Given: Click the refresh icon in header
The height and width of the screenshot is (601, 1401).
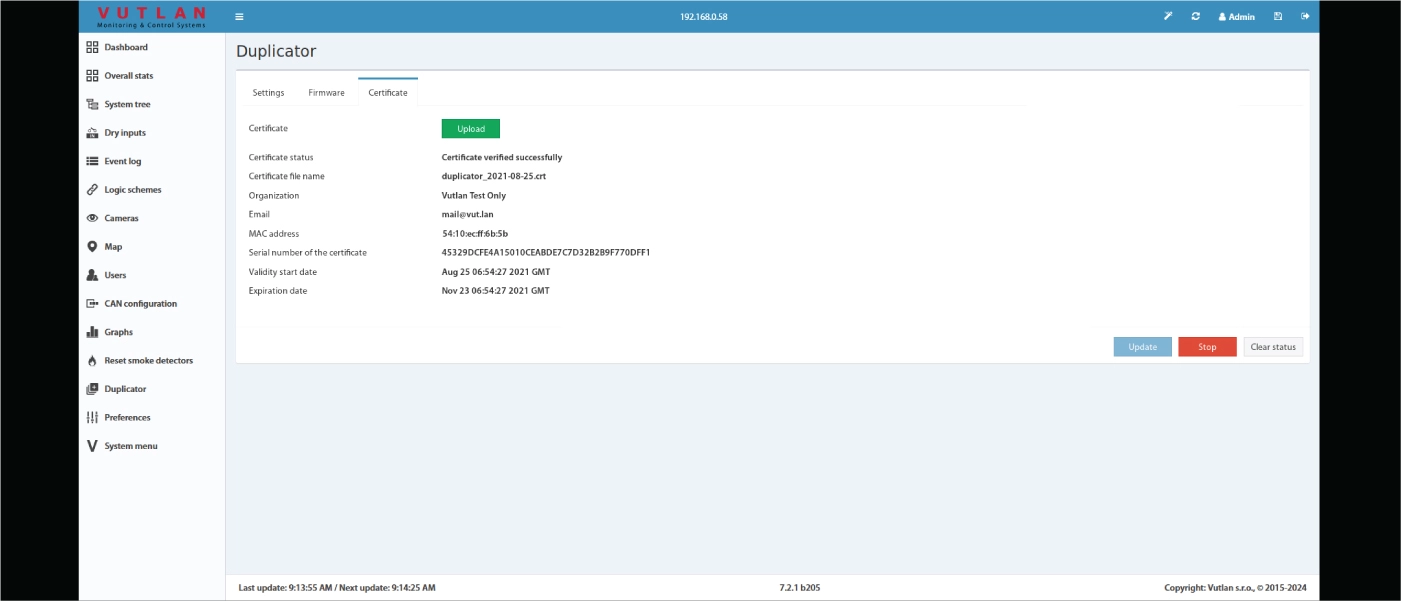Looking at the screenshot, I should click(x=1195, y=16).
